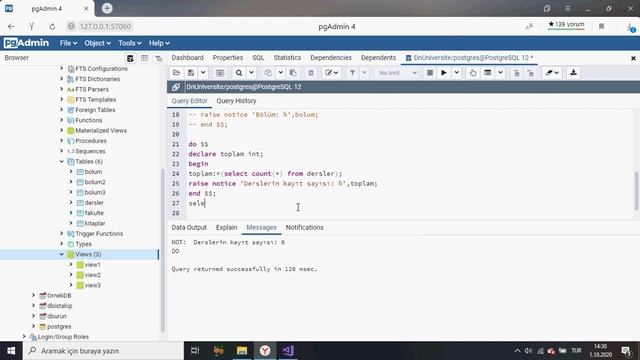Show the Data Output tab
Viewport: 640px width, 360px height.
[x=189, y=227]
